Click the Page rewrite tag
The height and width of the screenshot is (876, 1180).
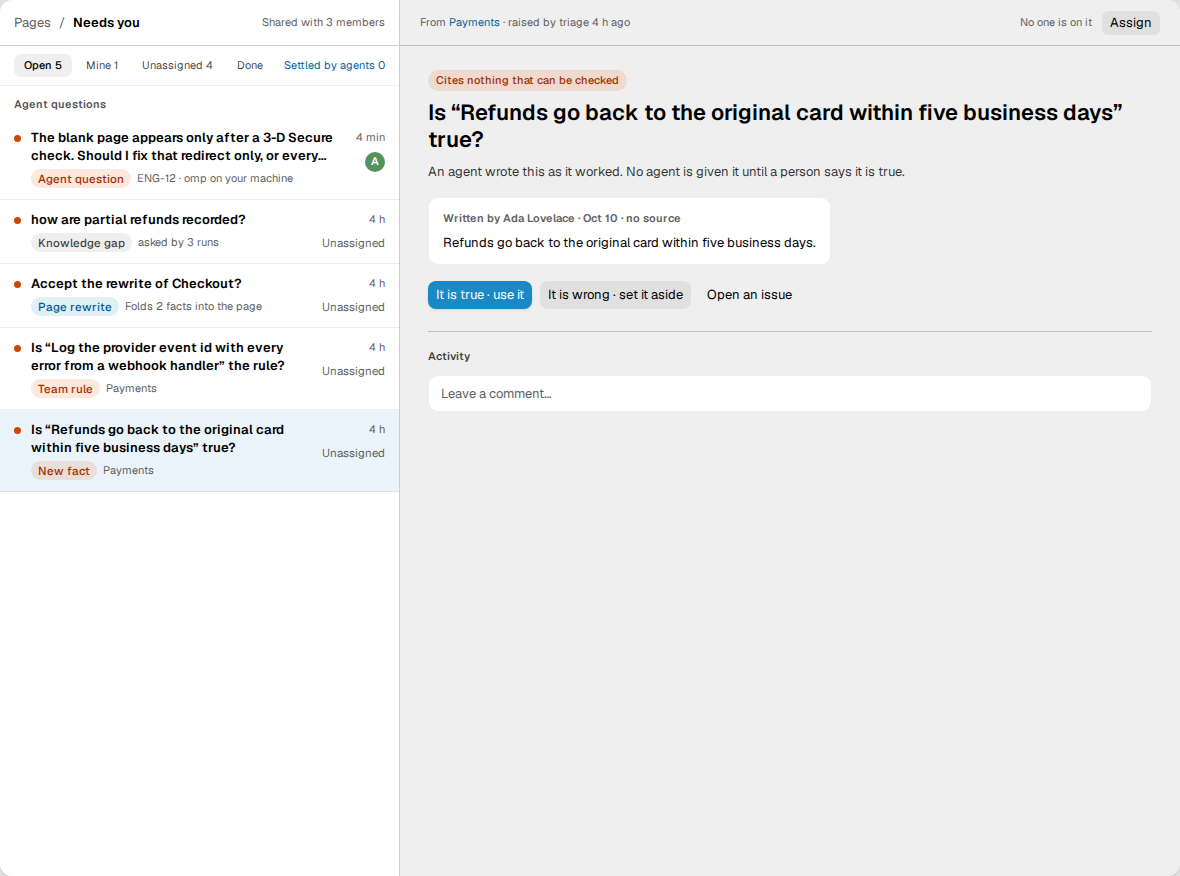pos(75,306)
